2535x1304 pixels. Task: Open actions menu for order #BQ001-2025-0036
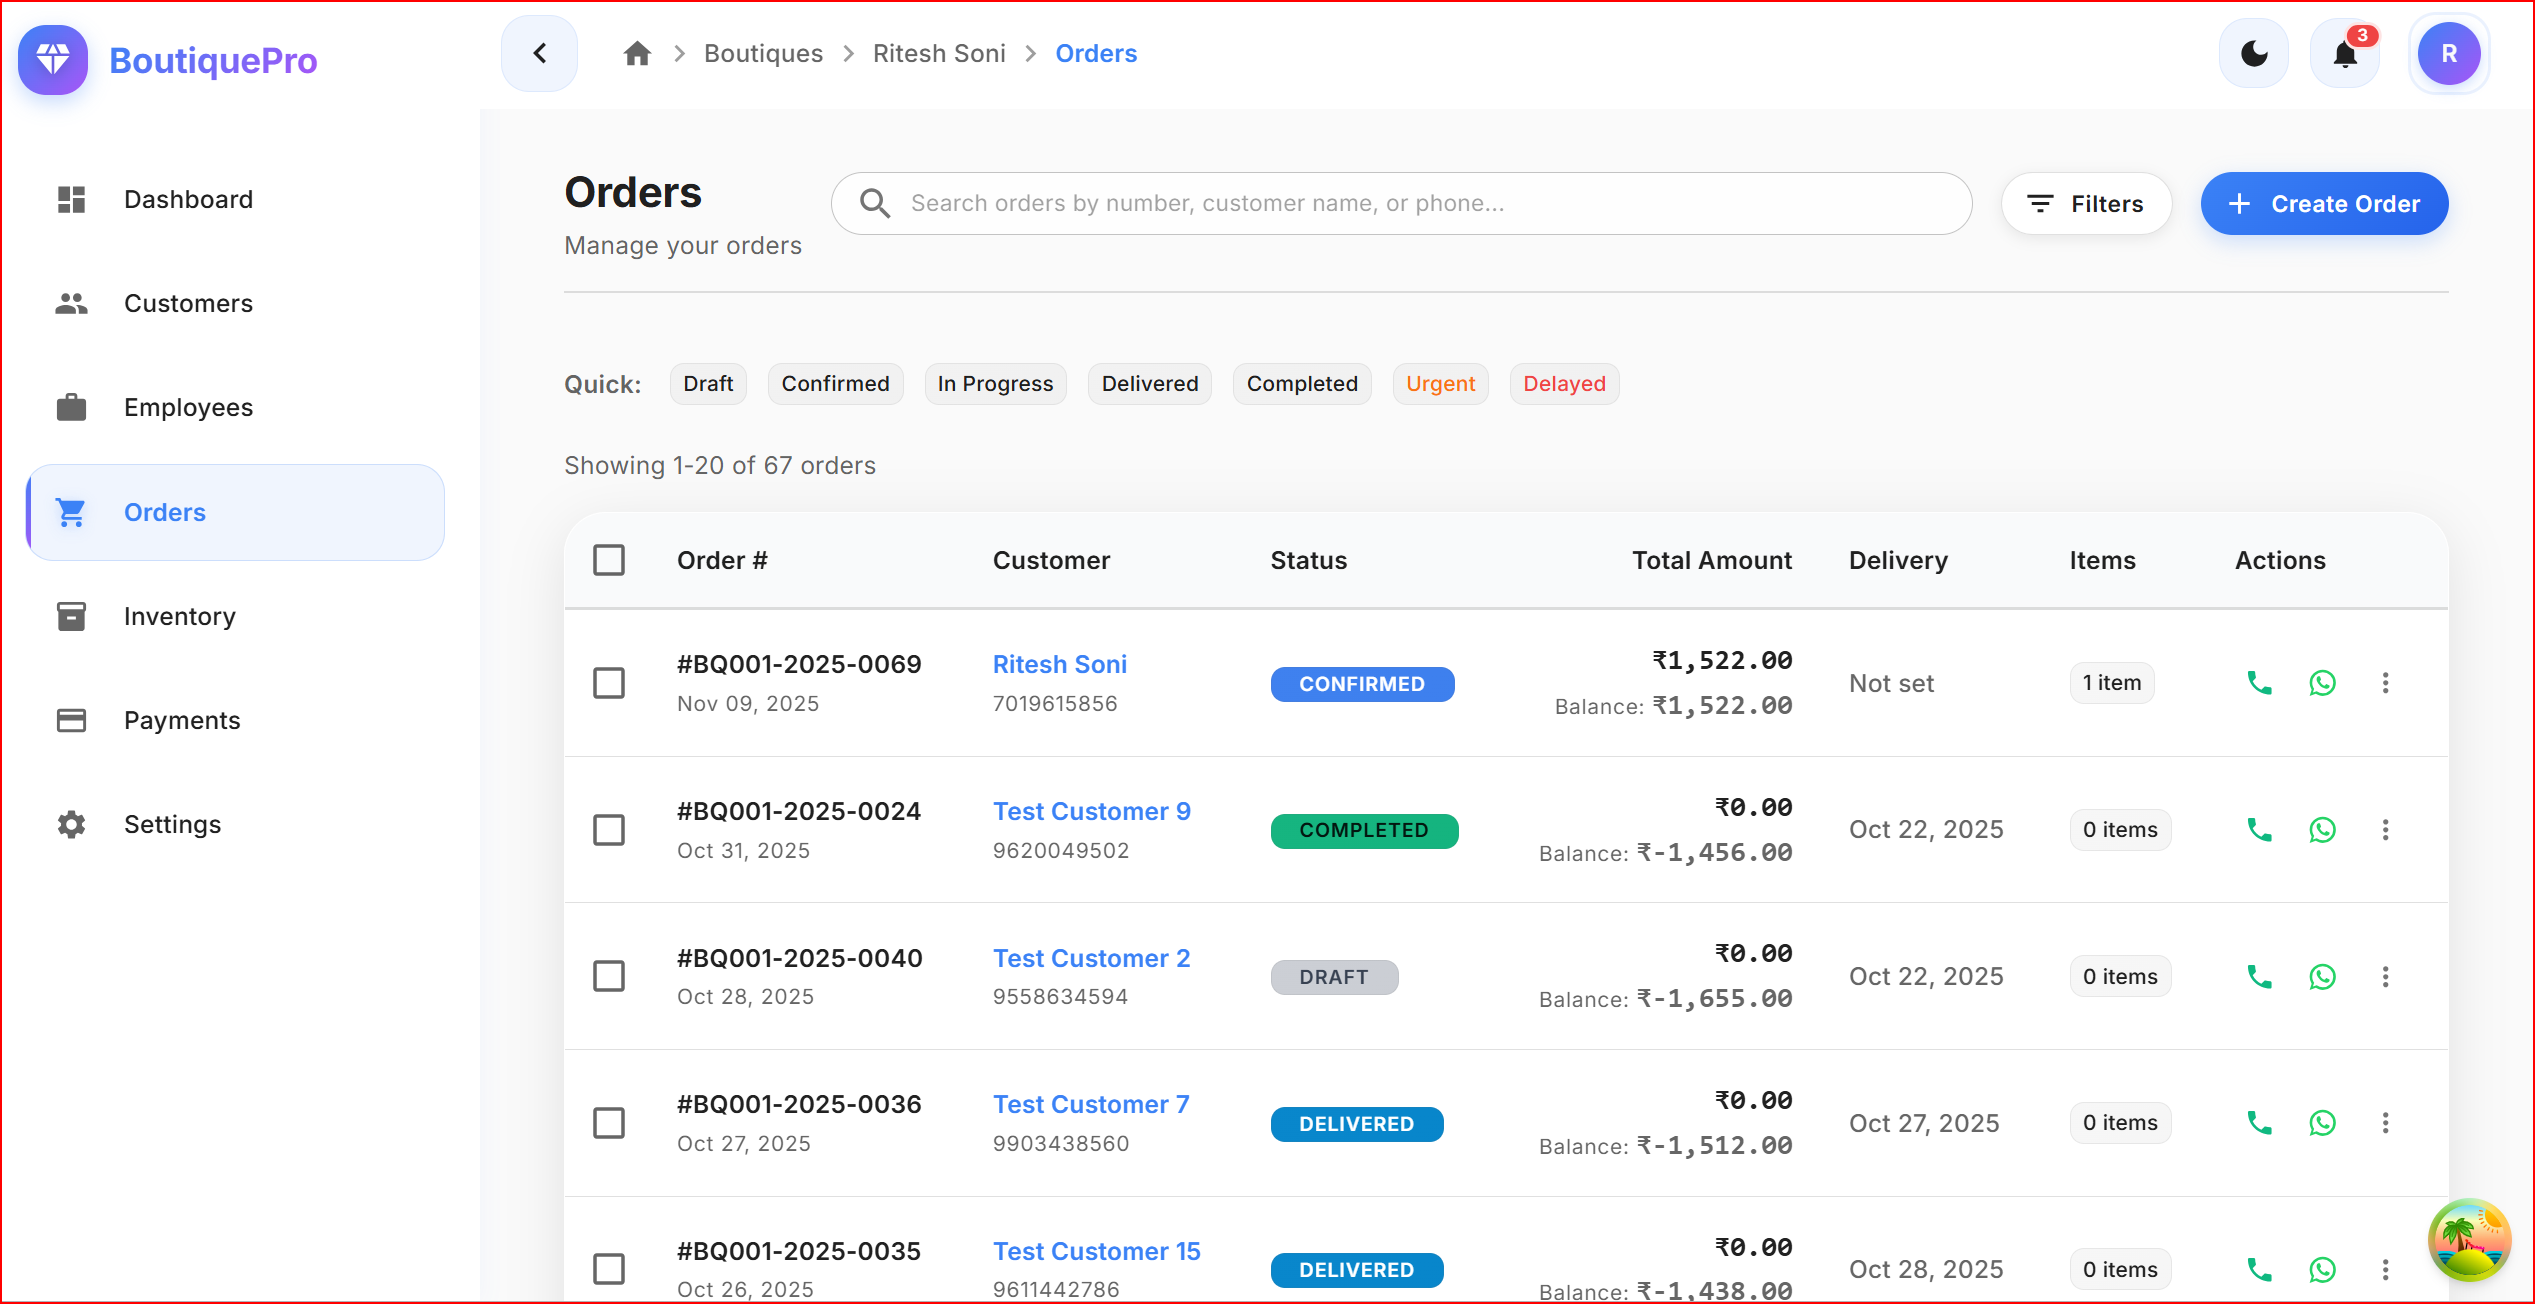[x=2386, y=1122]
